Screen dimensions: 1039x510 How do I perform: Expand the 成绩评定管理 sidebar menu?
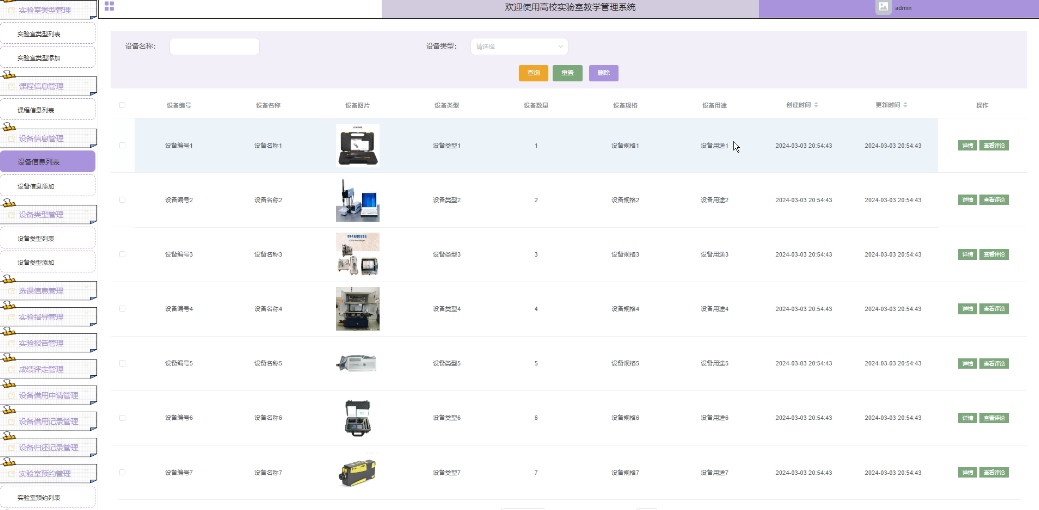click(x=48, y=370)
